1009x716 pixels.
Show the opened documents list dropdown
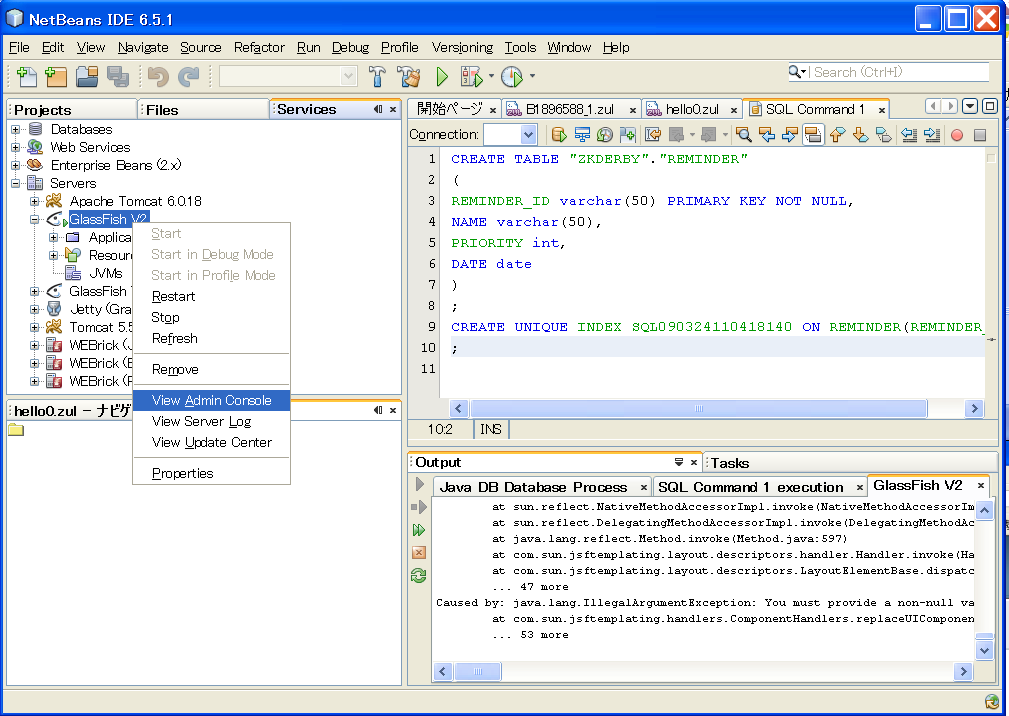pos(970,106)
